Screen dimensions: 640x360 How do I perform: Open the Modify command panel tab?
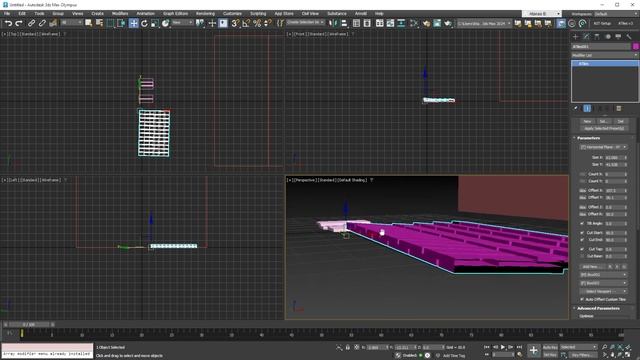point(586,37)
